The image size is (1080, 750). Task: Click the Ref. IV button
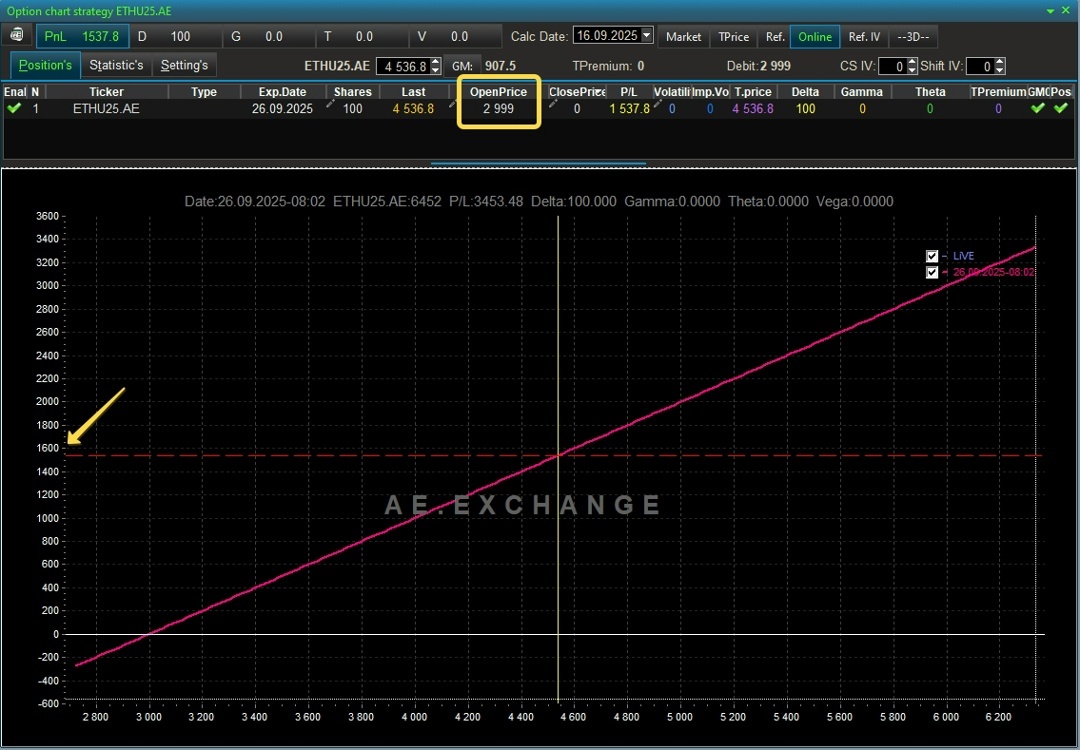coord(864,37)
